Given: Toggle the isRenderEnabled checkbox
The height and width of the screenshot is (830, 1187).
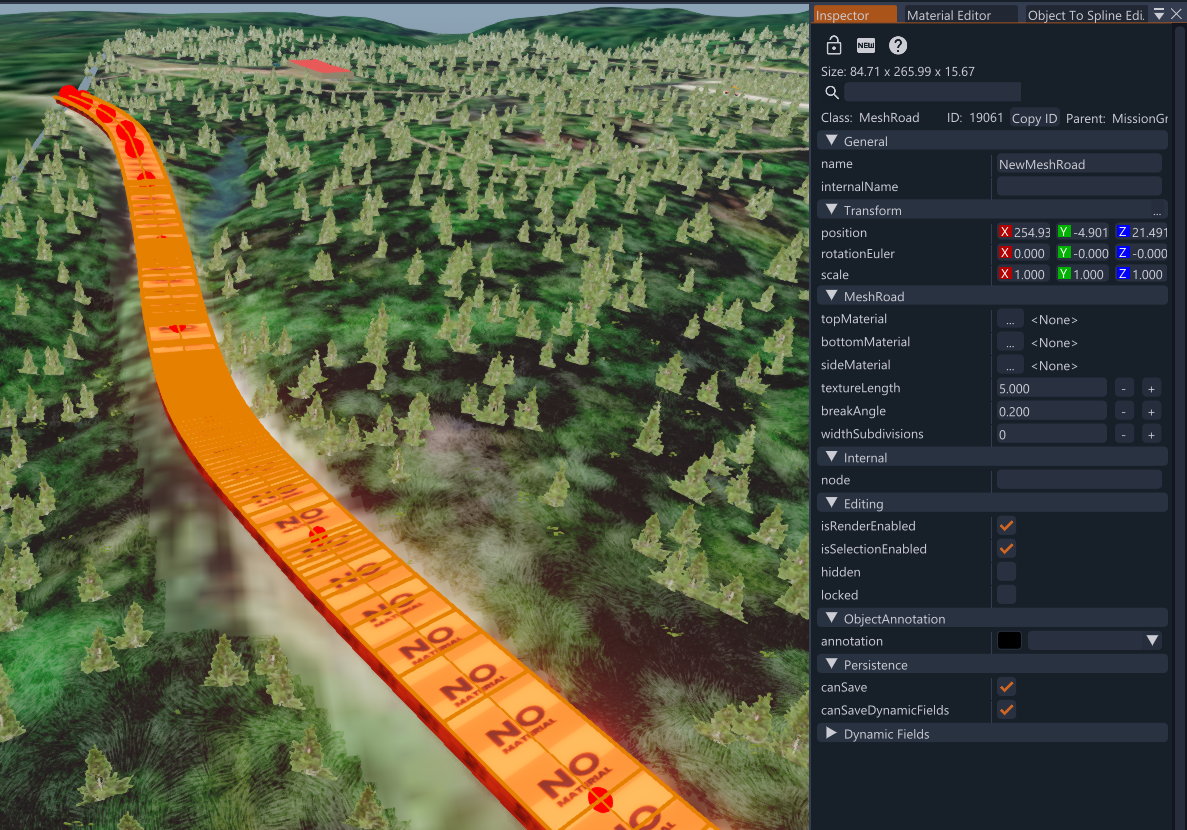Looking at the screenshot, I should click(x=1006, y=526).
